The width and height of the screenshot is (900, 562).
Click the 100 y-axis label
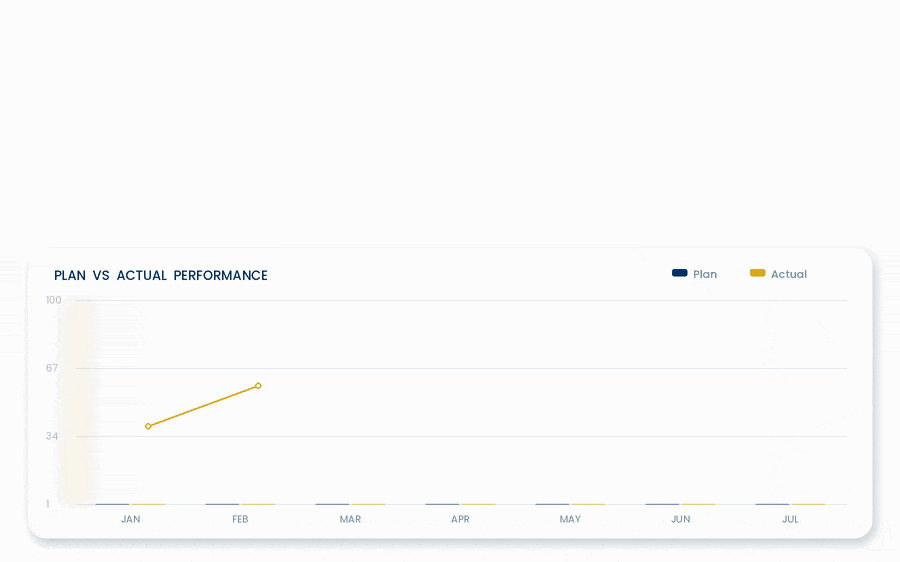click(53, 300)
